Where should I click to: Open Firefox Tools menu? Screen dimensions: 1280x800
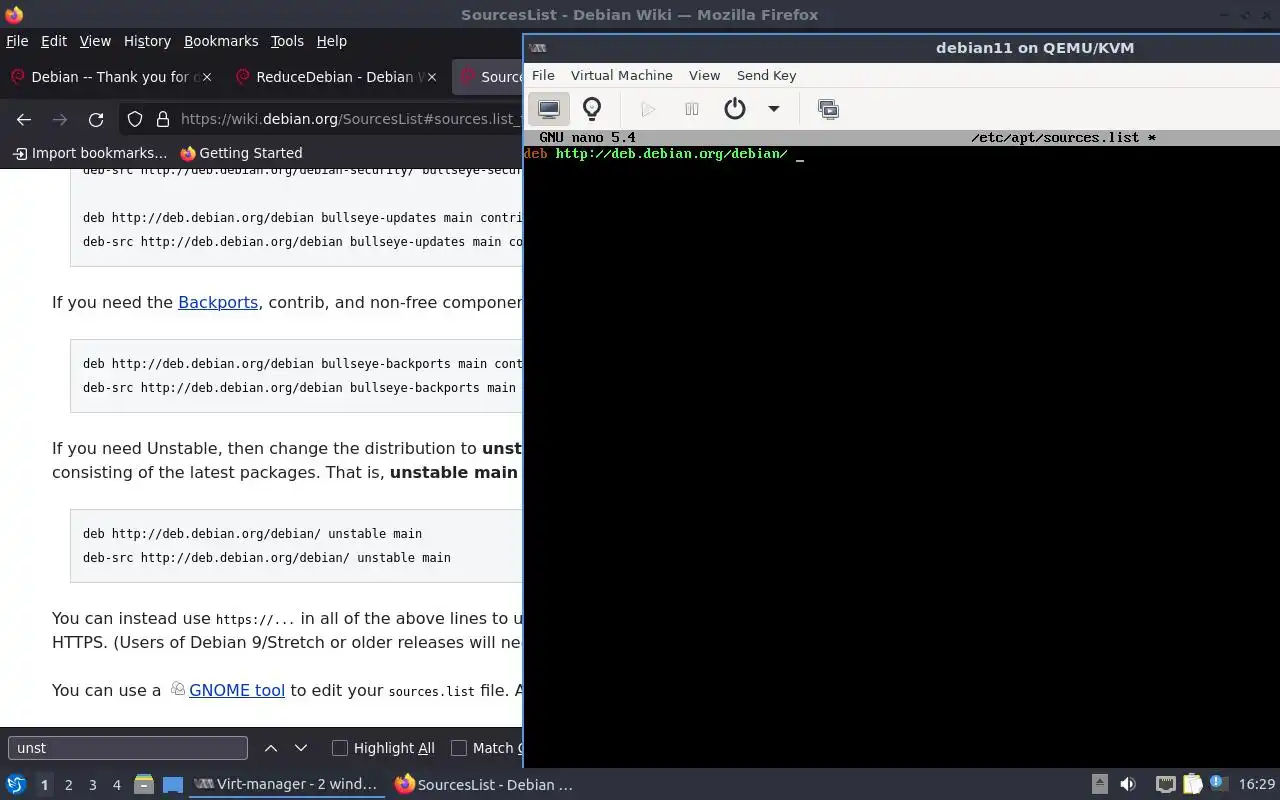coord(287,41)
